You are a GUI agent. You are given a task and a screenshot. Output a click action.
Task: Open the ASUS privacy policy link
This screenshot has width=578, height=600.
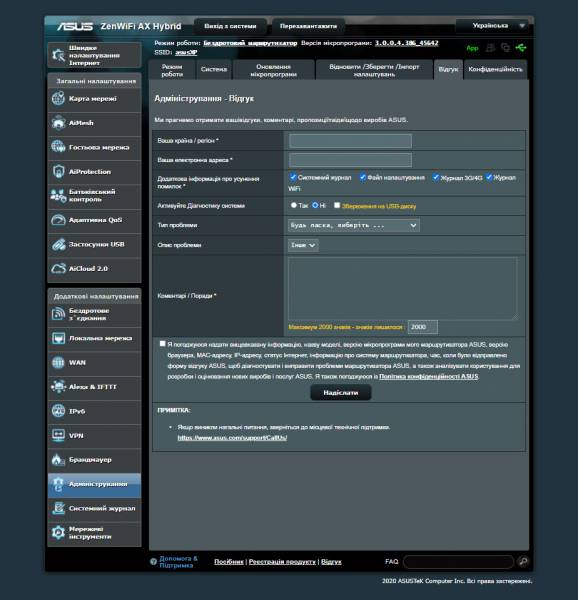428,377
